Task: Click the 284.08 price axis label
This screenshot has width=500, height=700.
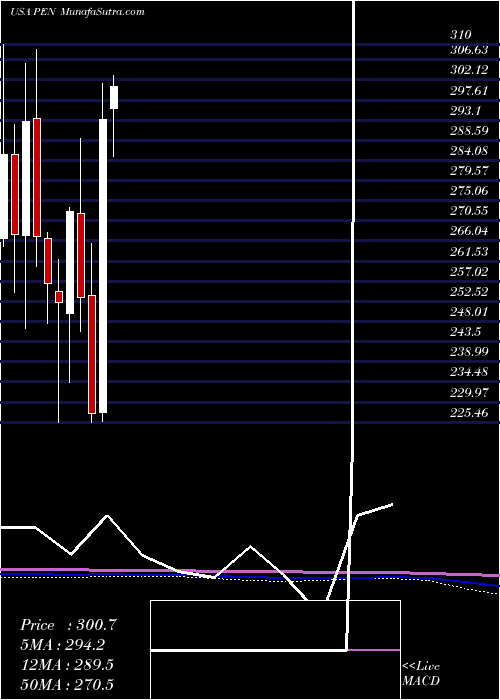Action: coord(468,151)
